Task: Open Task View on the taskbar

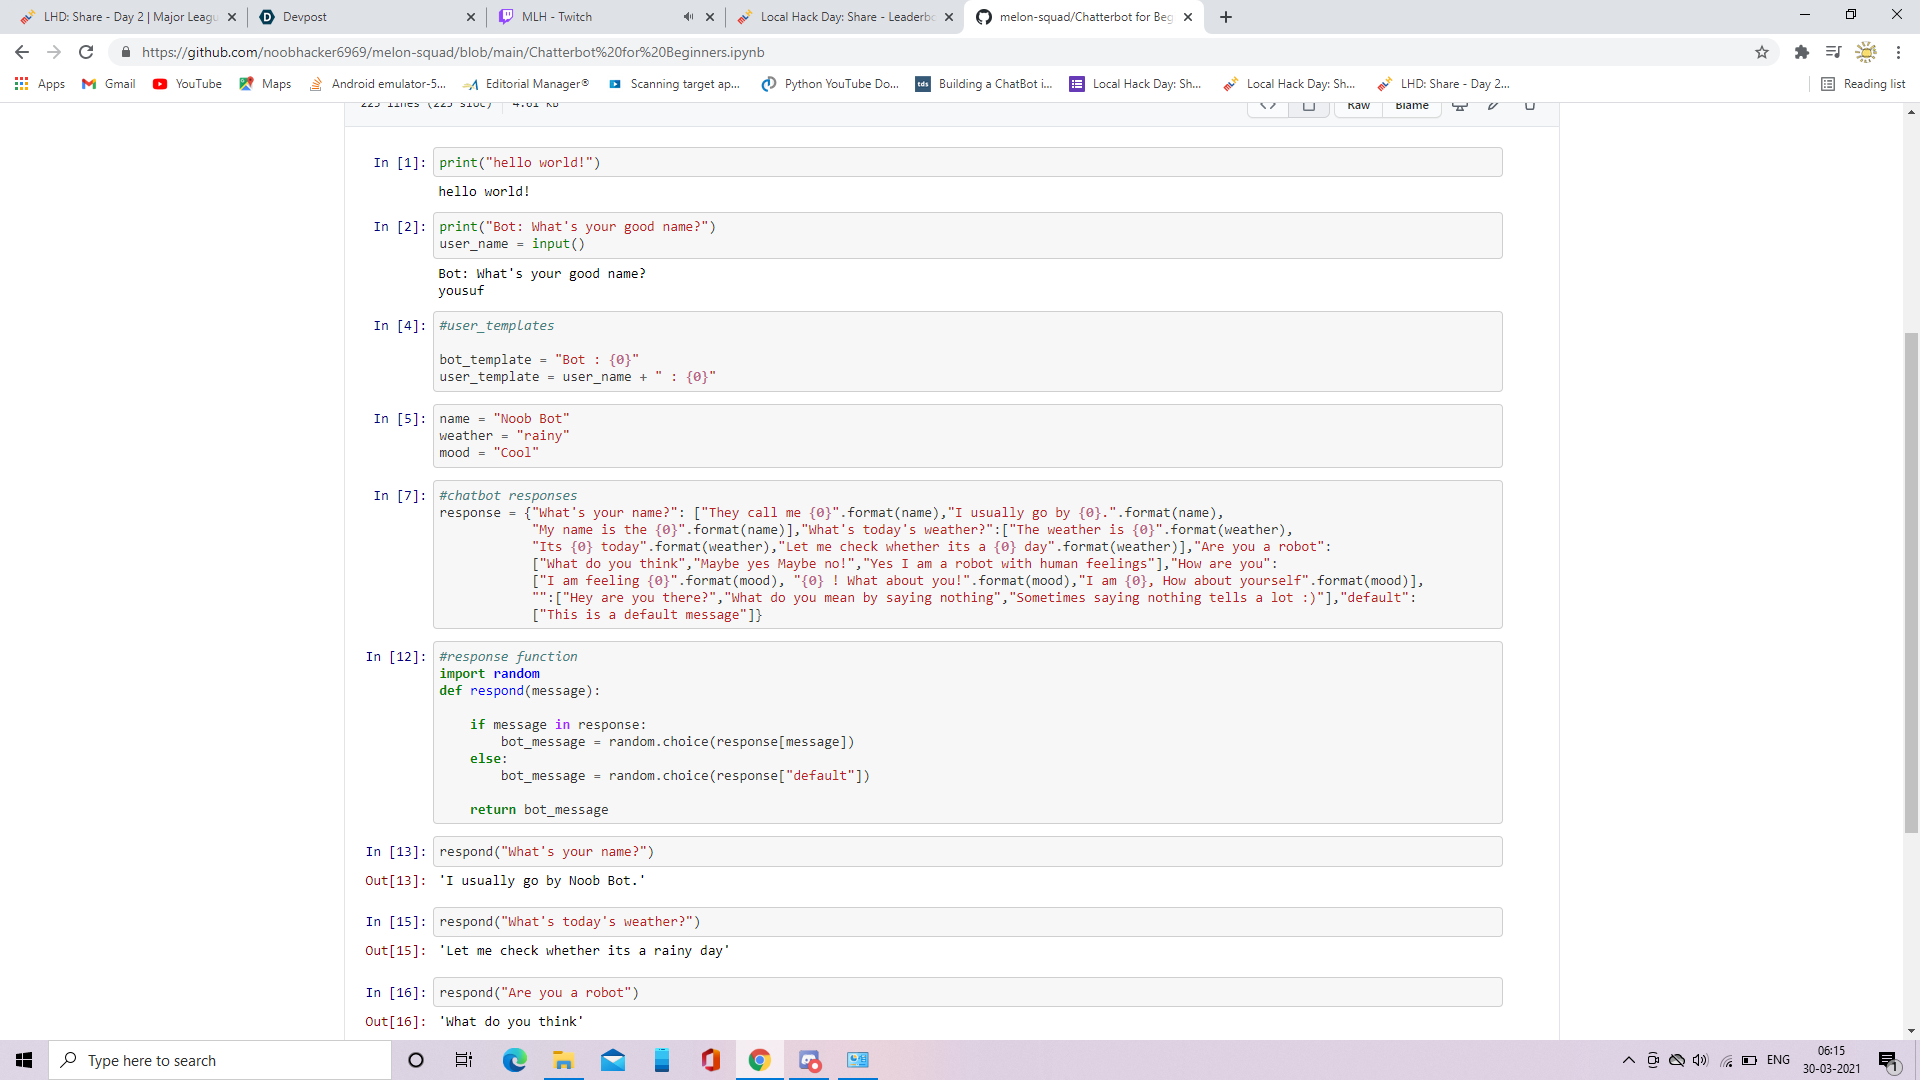Action: pos(464,1060)
